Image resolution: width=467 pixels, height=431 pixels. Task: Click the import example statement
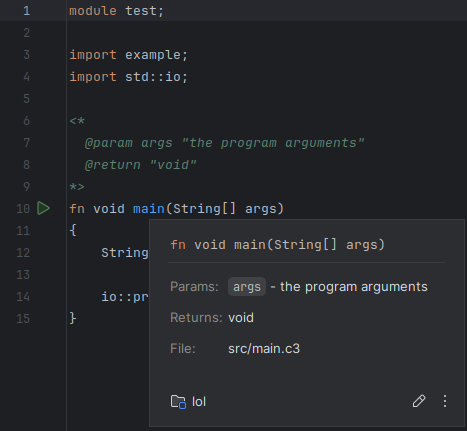pyautogui.click(x=129, y=55)
